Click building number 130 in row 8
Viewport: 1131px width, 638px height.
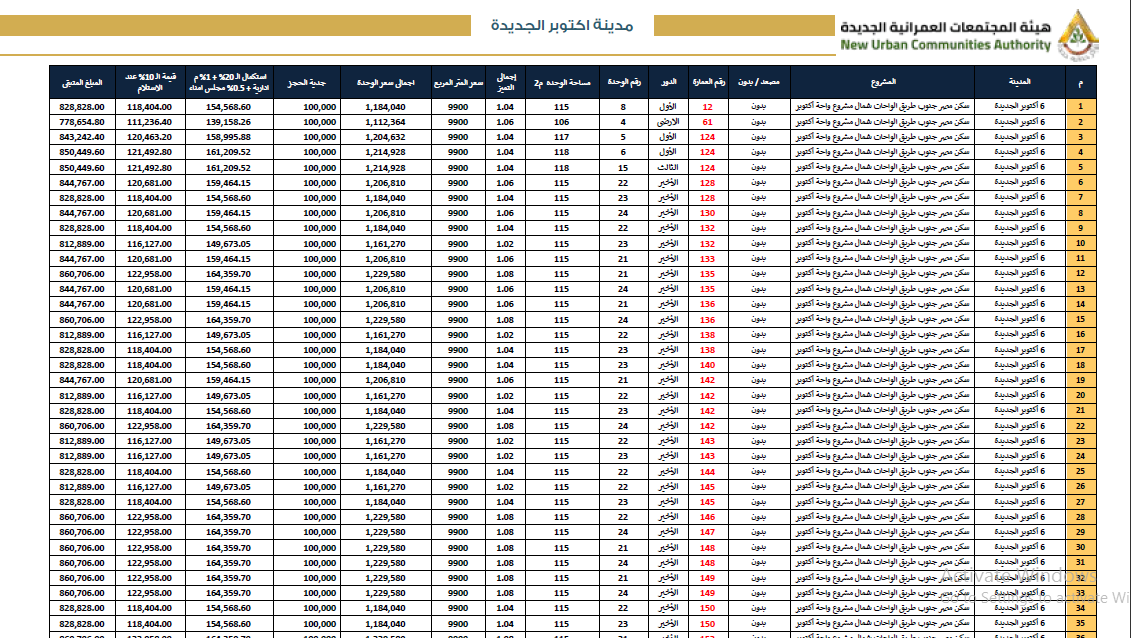(x=708, y=213)
